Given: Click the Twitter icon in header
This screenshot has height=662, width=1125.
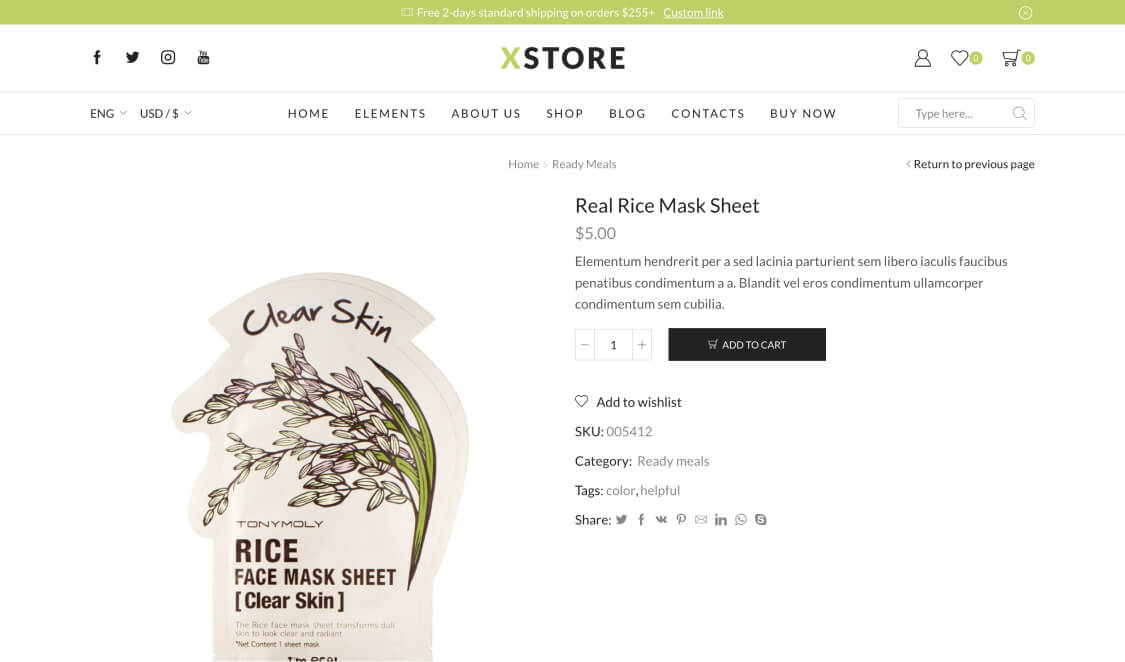Looking at the screenshot, I should [x=133, y=57].
